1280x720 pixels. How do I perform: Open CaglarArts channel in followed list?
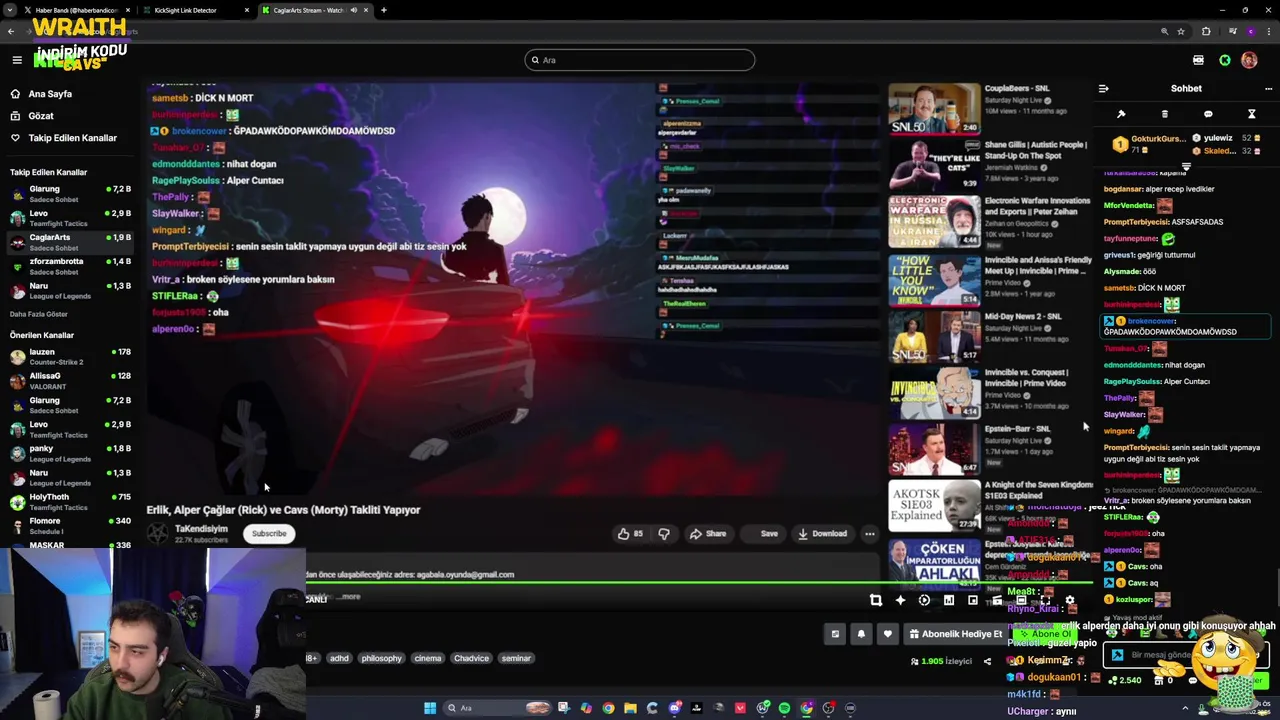pyautogui.click(x=68, y=242)
